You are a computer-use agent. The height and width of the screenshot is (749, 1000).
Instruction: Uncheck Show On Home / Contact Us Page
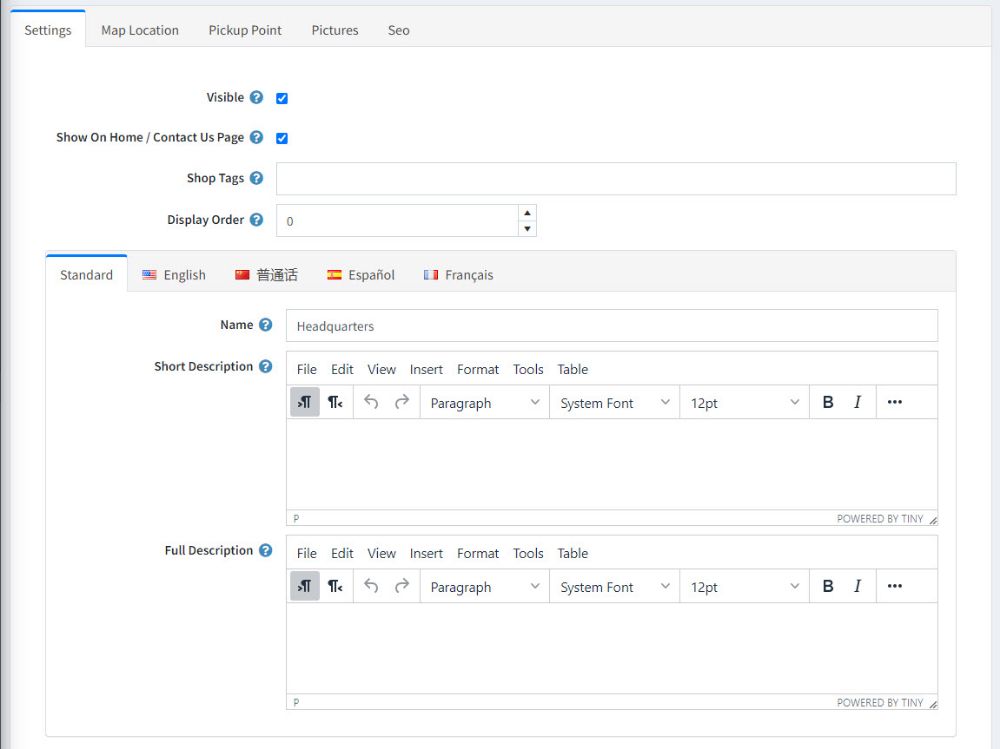[x=282, y=138]
